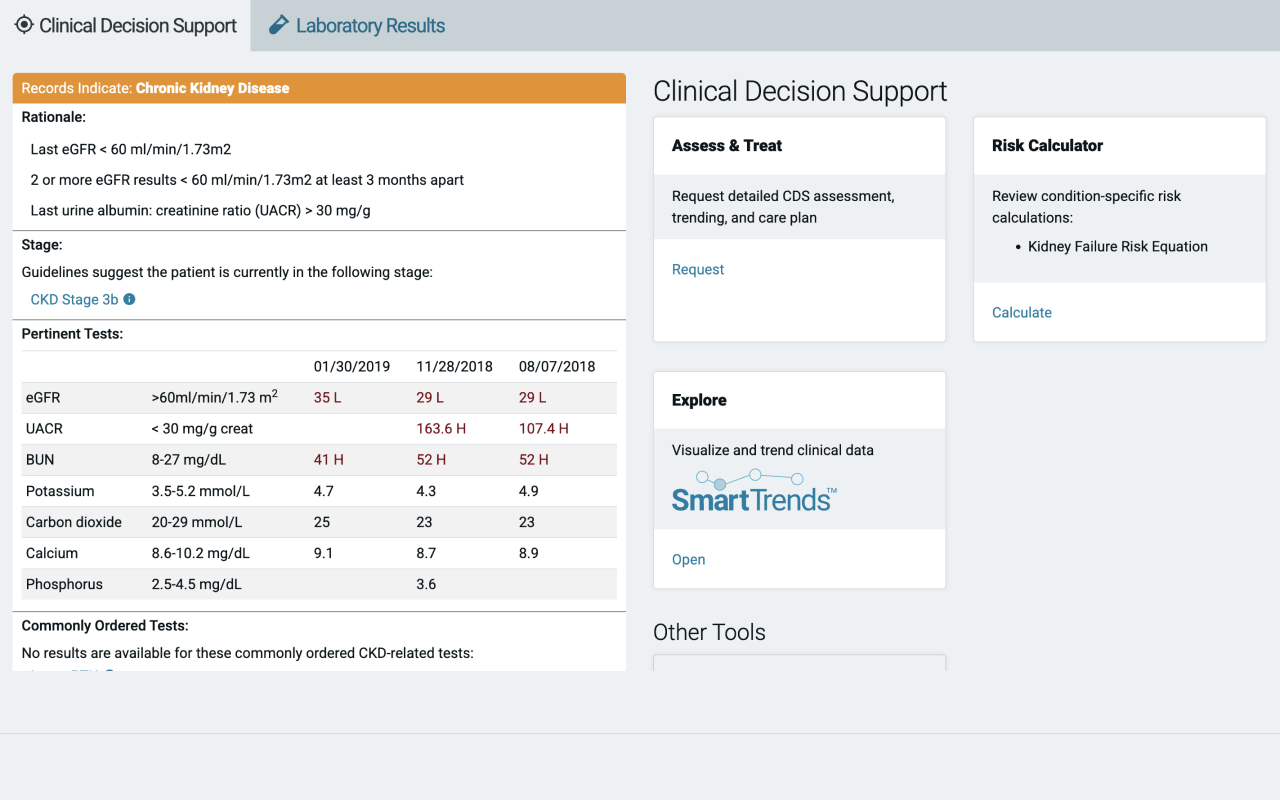This screenshot has width=1280, height=800.
Task: Switch to the Laboratory Results tab
Action: (369, 26)
